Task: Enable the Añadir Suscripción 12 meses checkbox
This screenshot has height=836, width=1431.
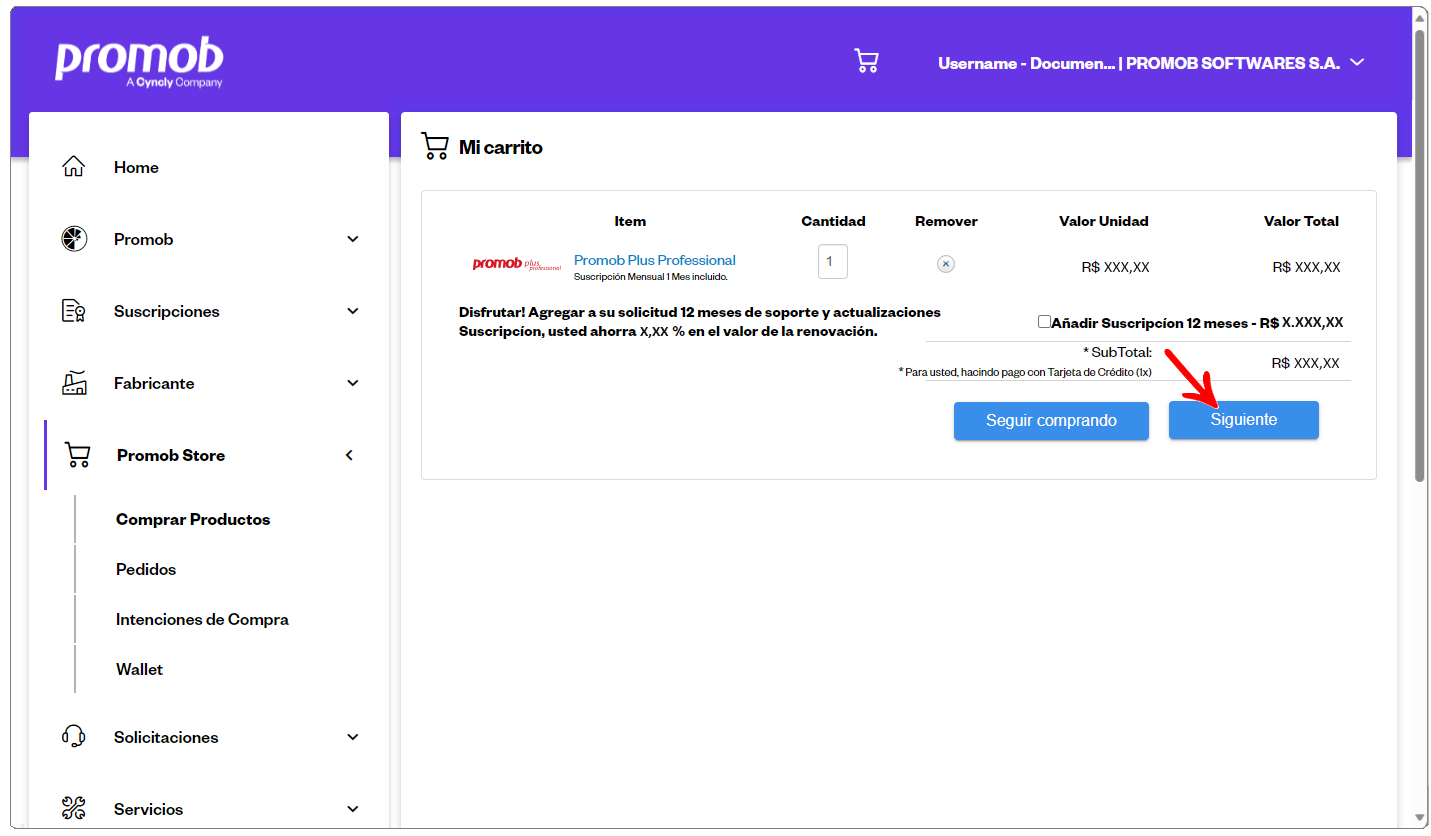Action: (x=1044, y=322)
